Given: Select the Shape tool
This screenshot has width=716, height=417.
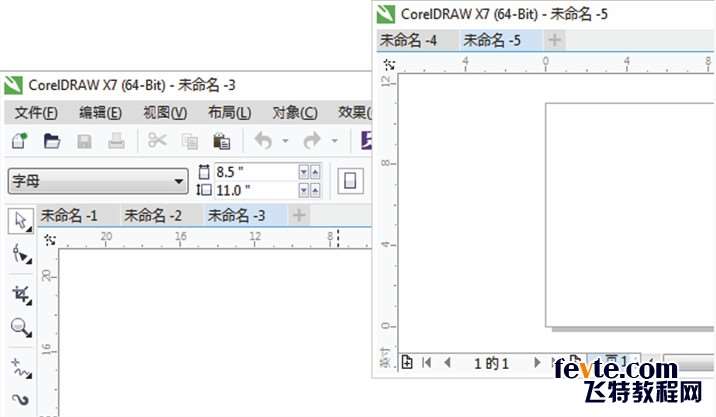Looking at the screenshot, I should coord(21,254).
